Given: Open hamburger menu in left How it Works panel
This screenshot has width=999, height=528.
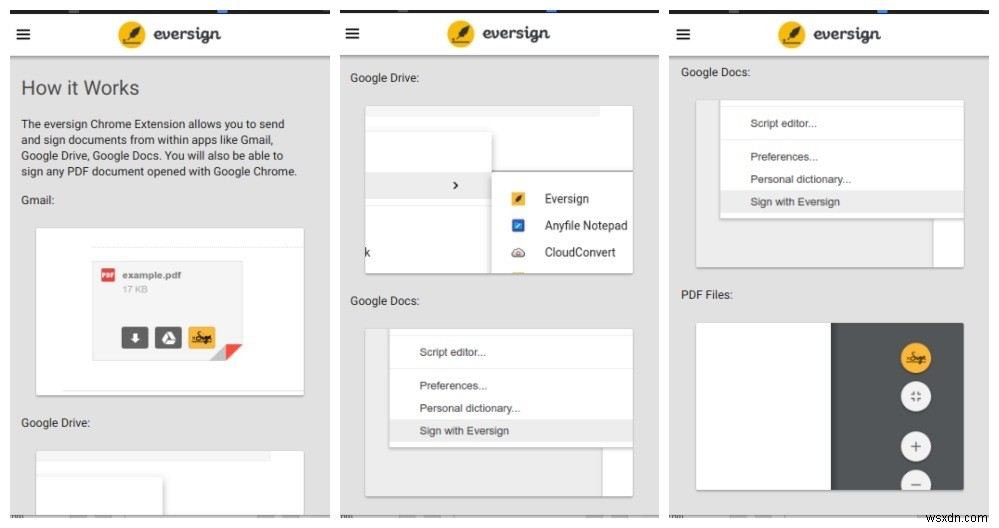Looking at the screenshot, I should pos(24,34).
